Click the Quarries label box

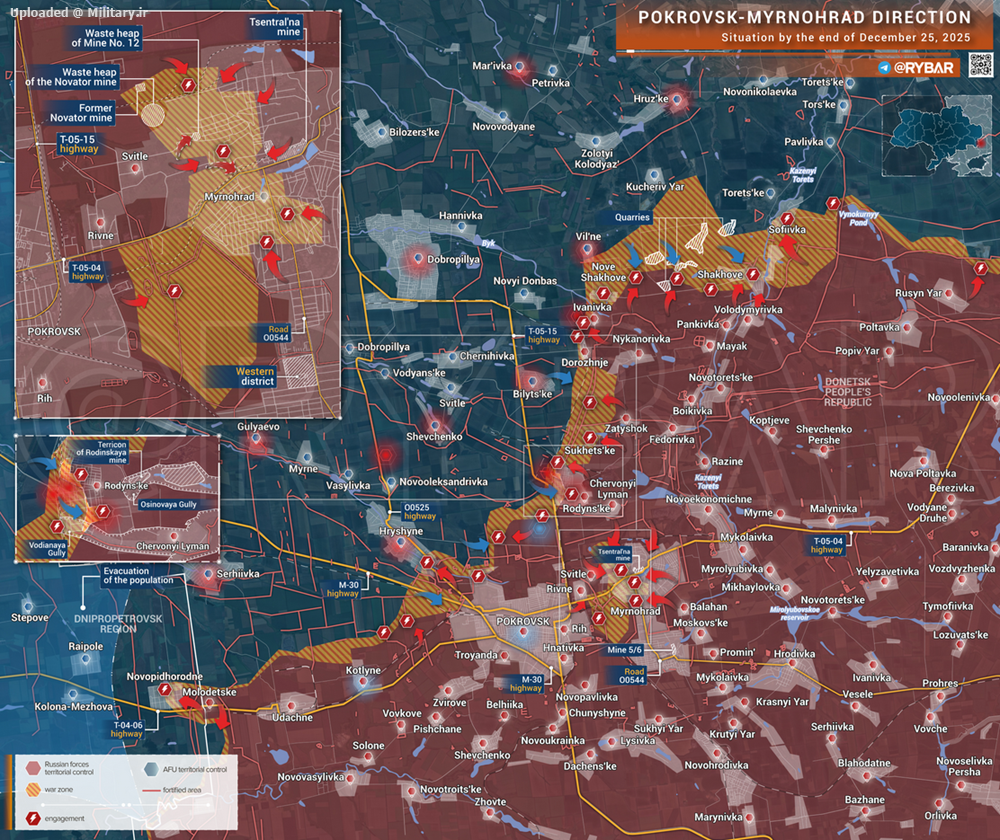633,217
